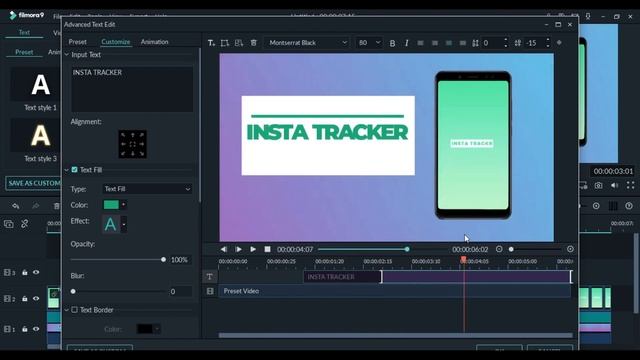Viewport: 640px width, 360px height.
Task: Click the keyframe diamond icon in toolbar
Action: click(x=559, y=42)
